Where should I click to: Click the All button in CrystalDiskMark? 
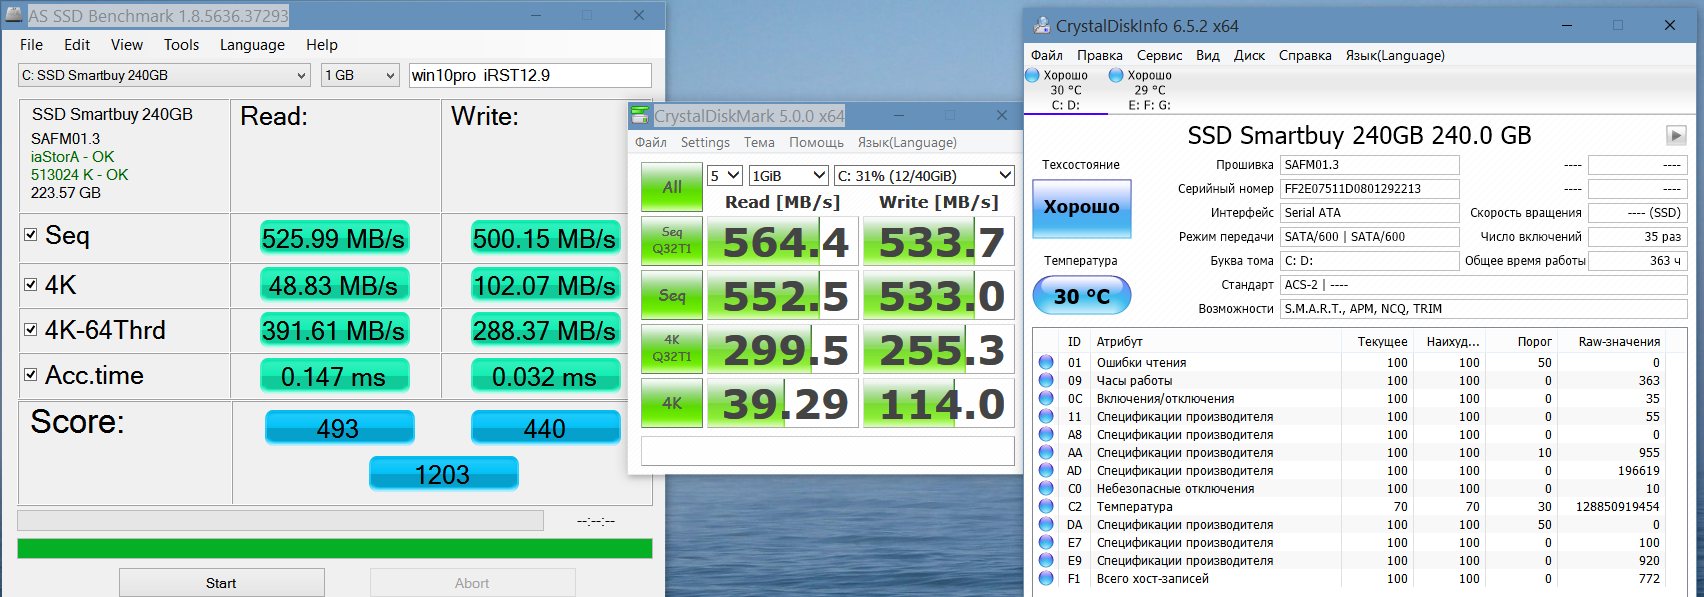point(672,187)
